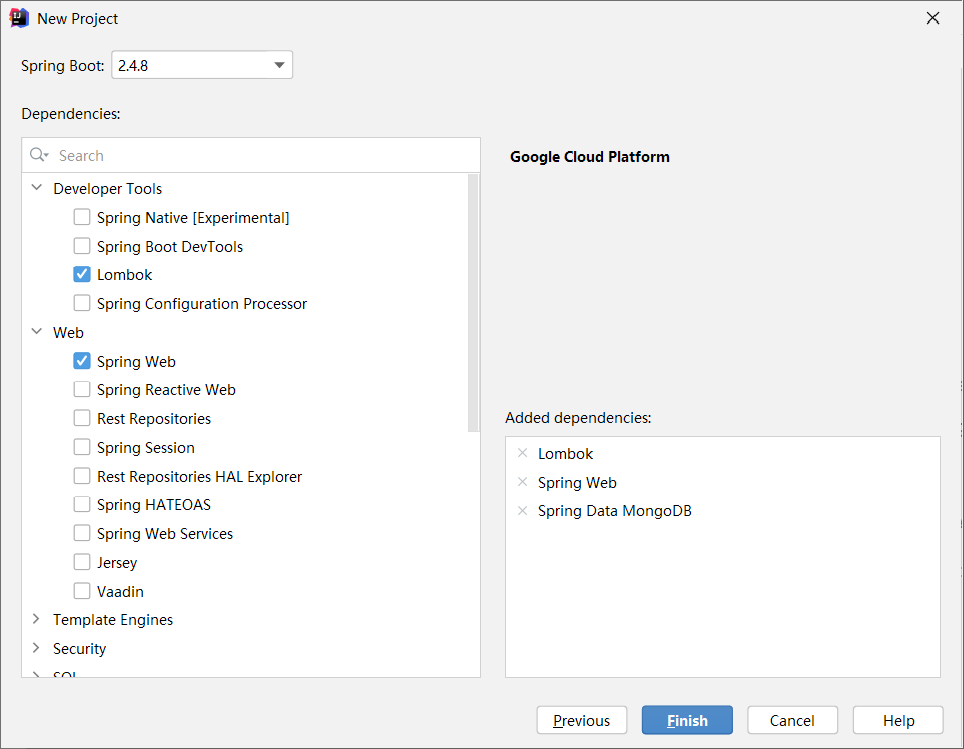This screenshot has width=964, height=749.
Task: Select the Developer Tools tree label
Action: point(108,189)
